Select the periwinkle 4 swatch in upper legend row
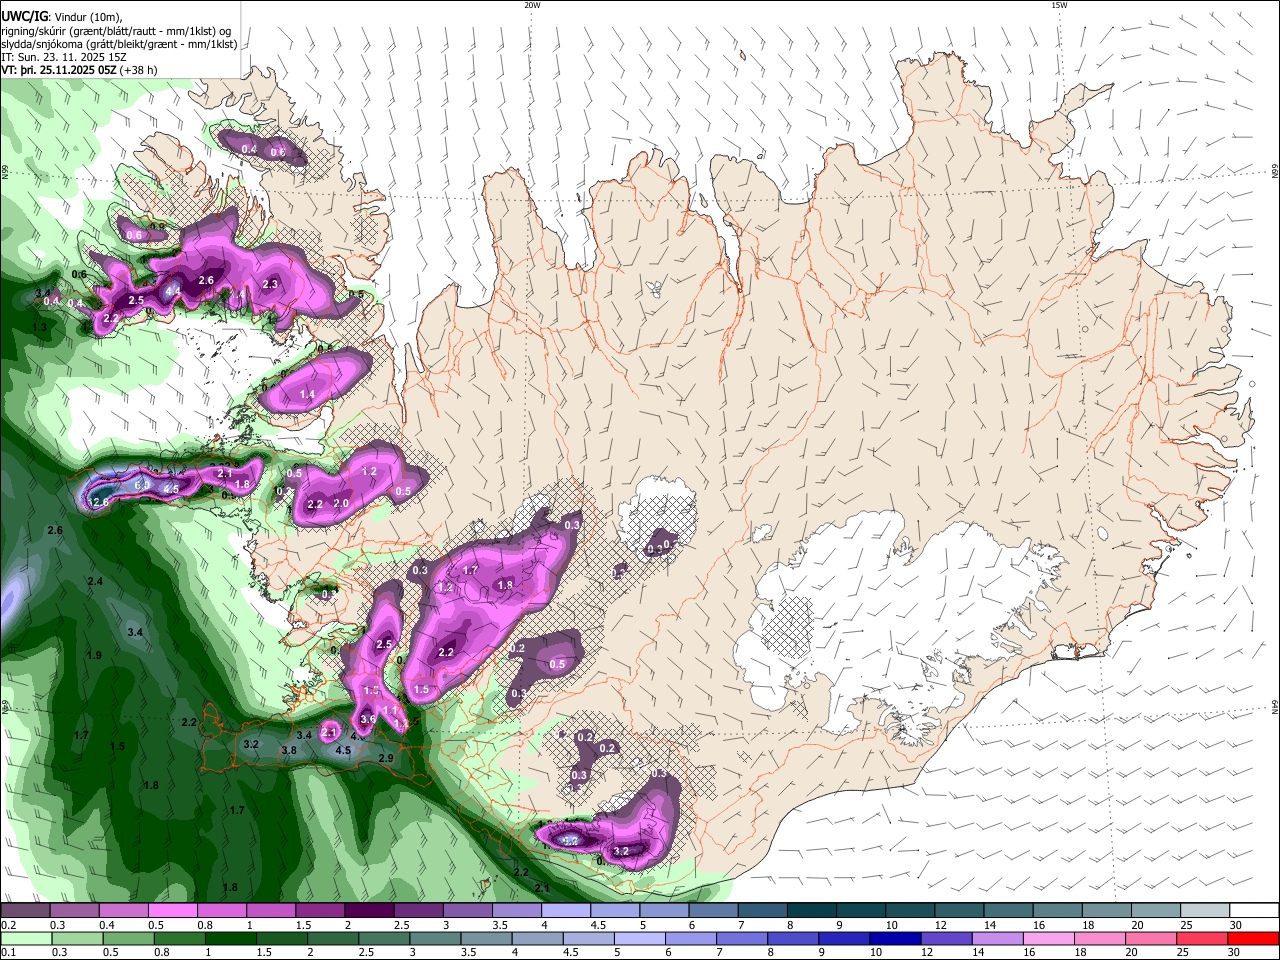Viewport: 1280px width, 960px height. [566, 910]
